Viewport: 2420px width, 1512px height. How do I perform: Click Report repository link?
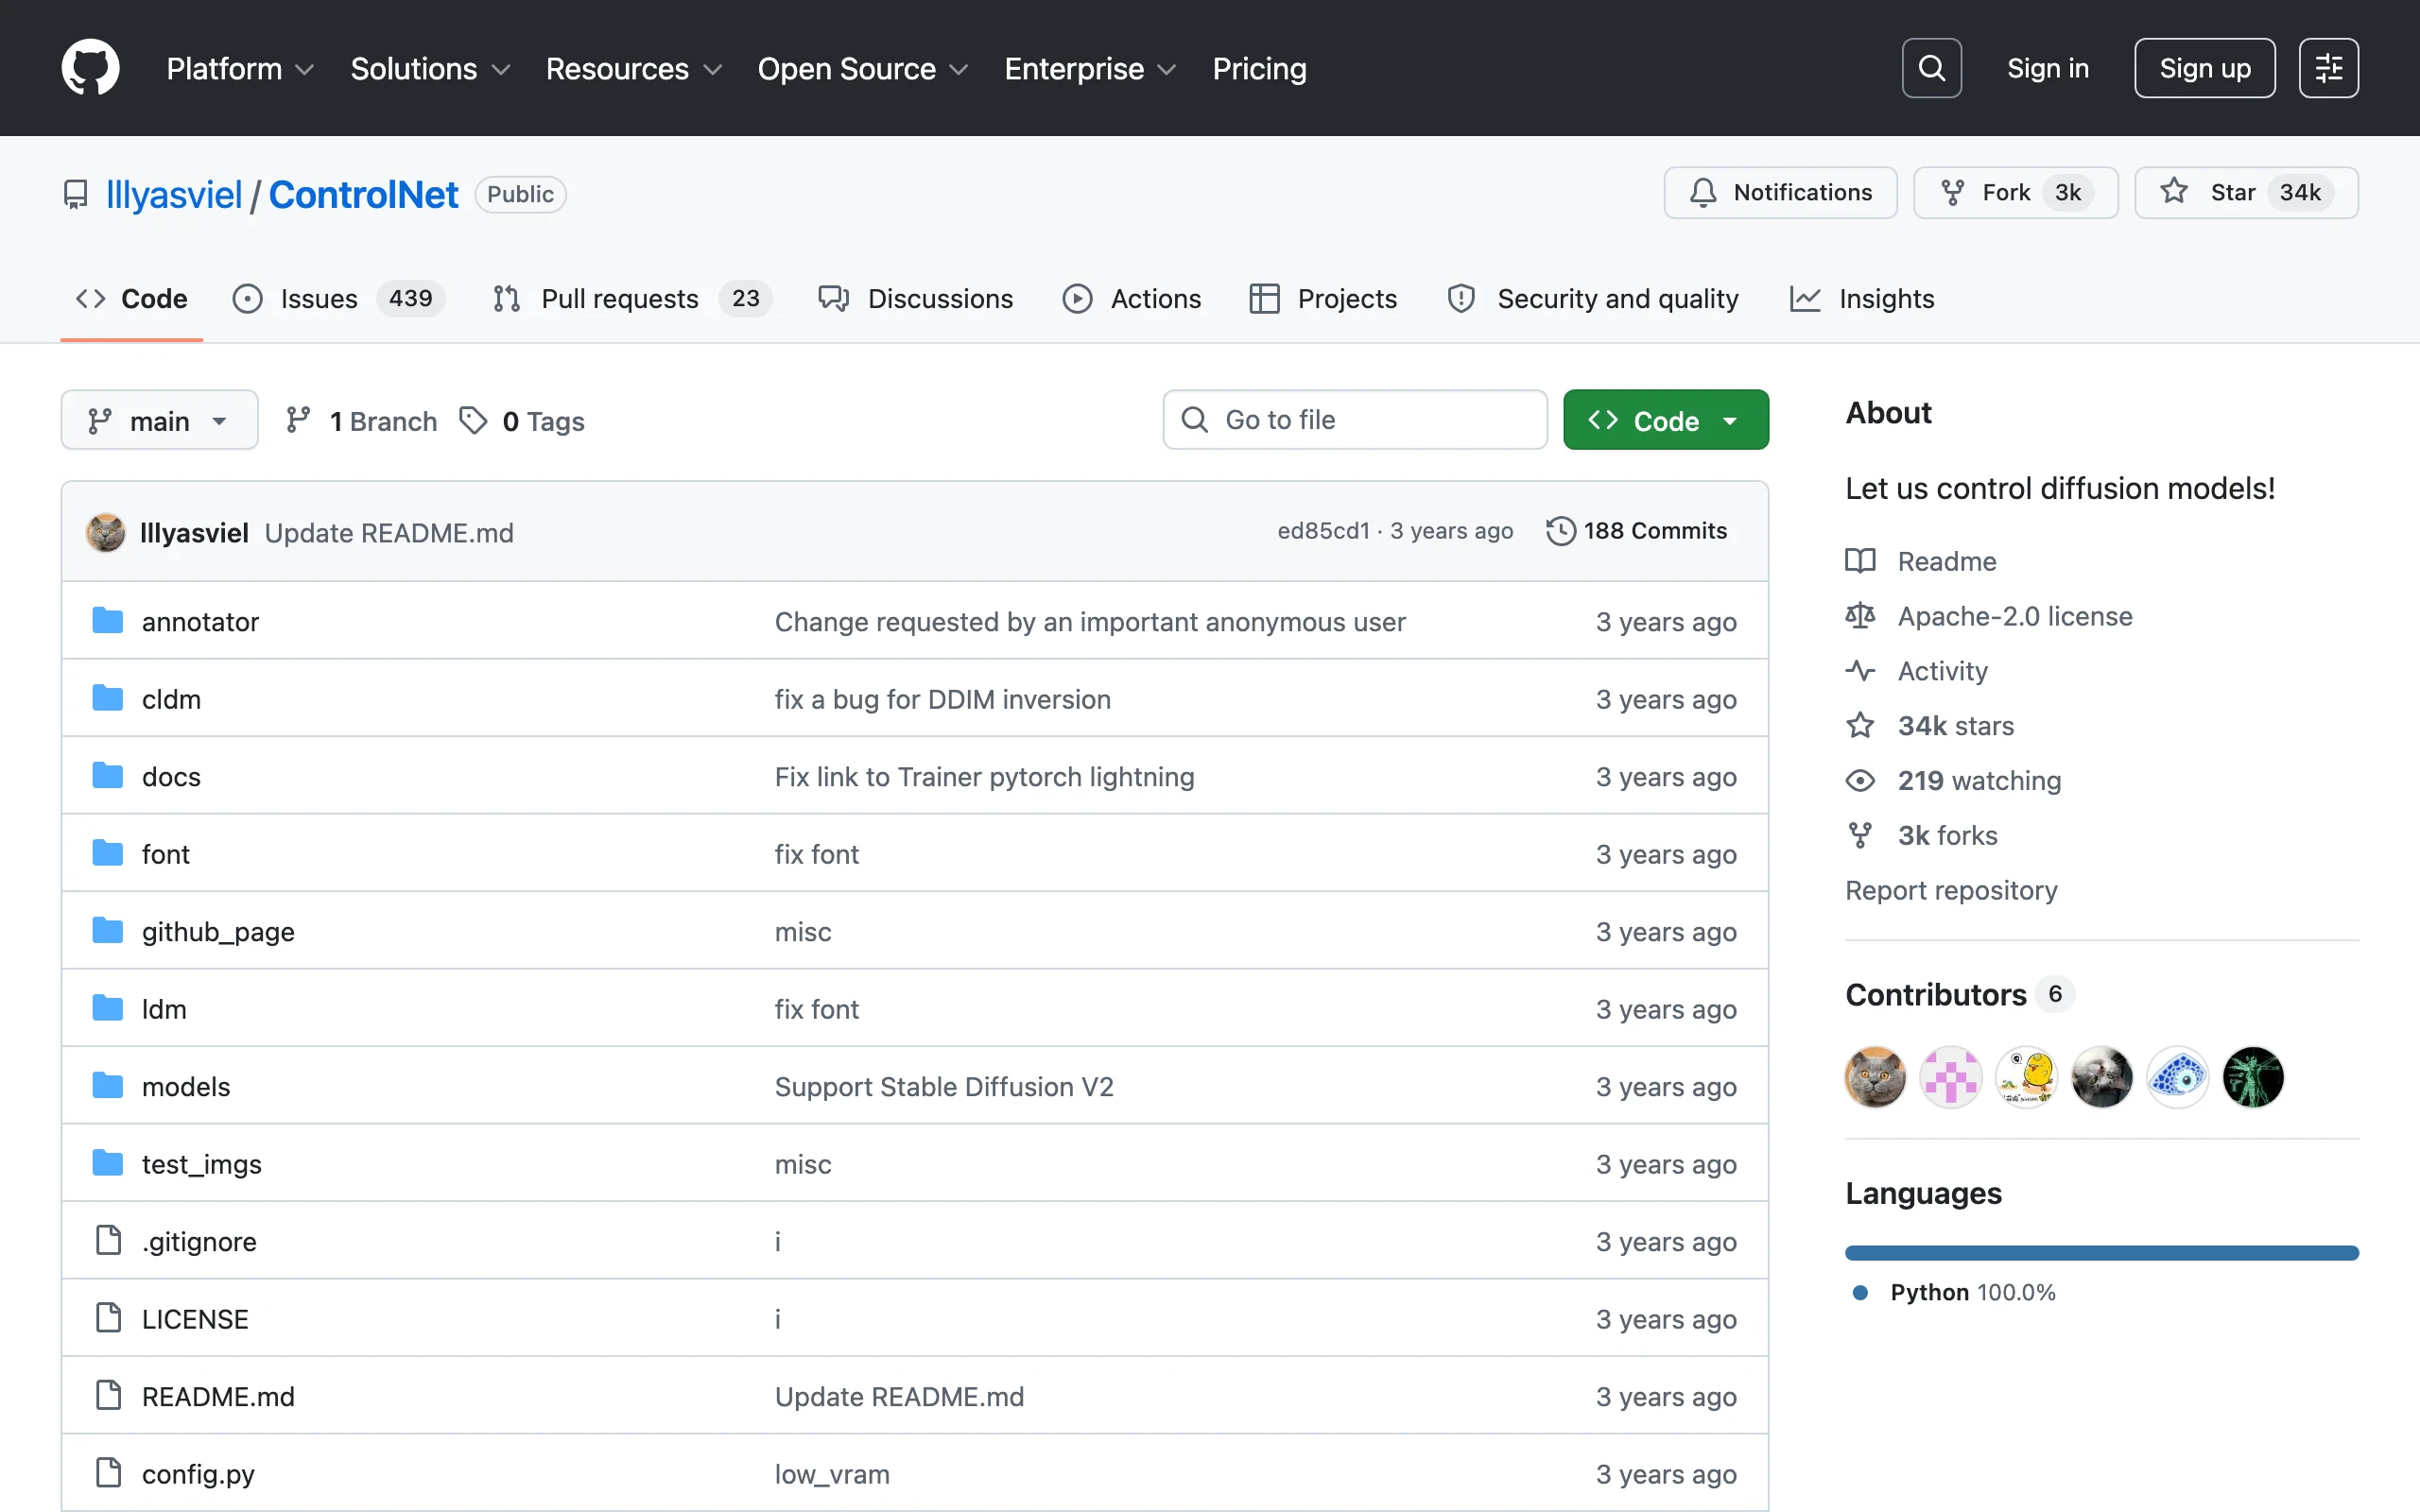point(1951,890)
